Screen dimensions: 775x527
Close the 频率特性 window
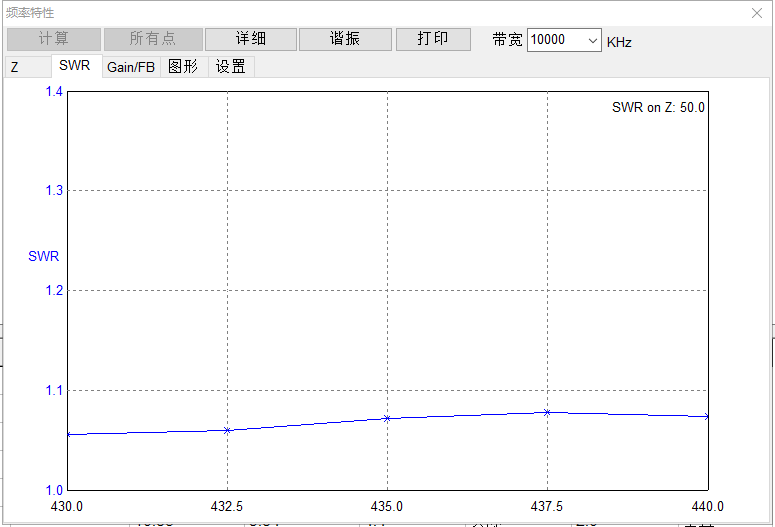pyautogui.click(x=757, y=13)
